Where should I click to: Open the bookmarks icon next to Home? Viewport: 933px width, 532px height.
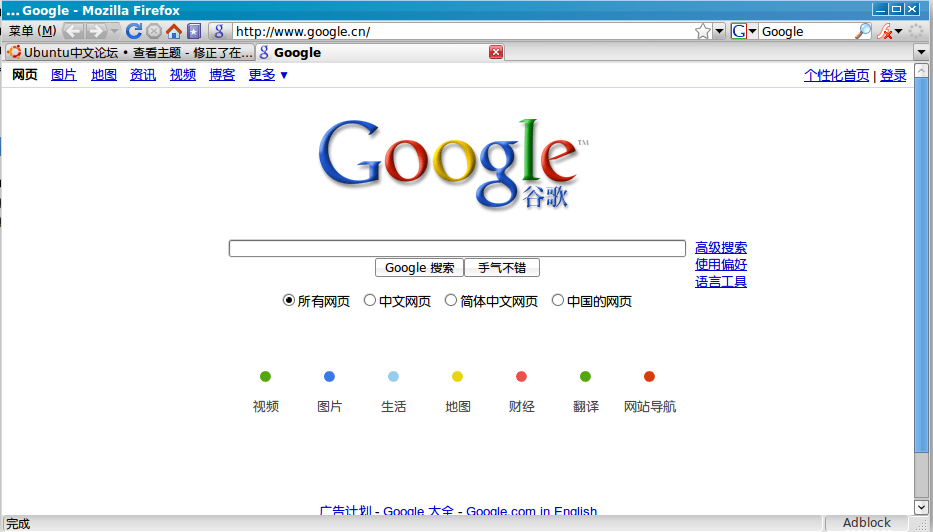point(194,31)
